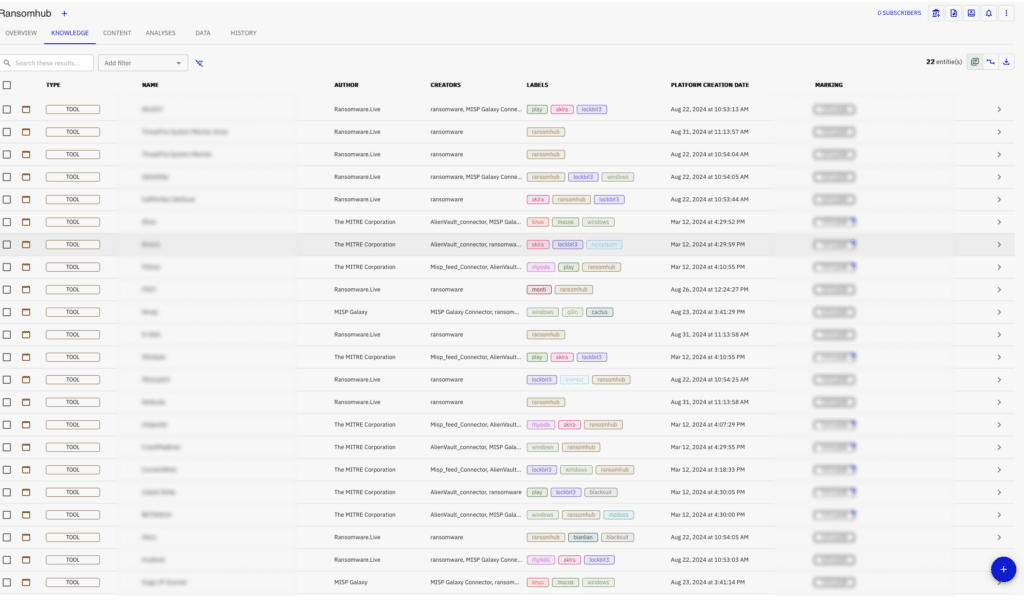Click the vertical three-dot options icon

click(x=1006, y=13)
